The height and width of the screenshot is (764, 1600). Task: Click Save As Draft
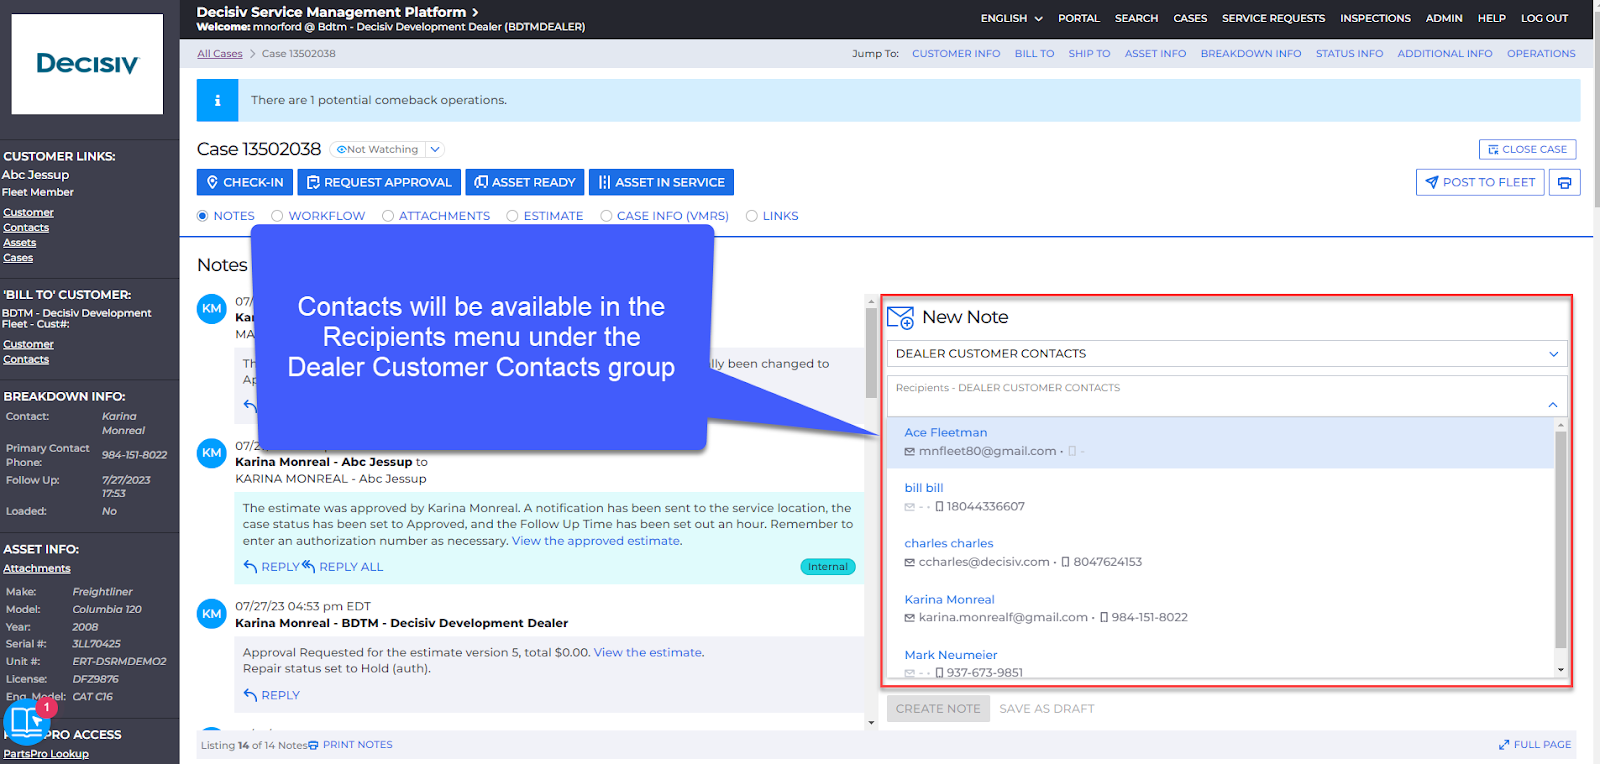pyautogui.click(x=1047, y=709)
